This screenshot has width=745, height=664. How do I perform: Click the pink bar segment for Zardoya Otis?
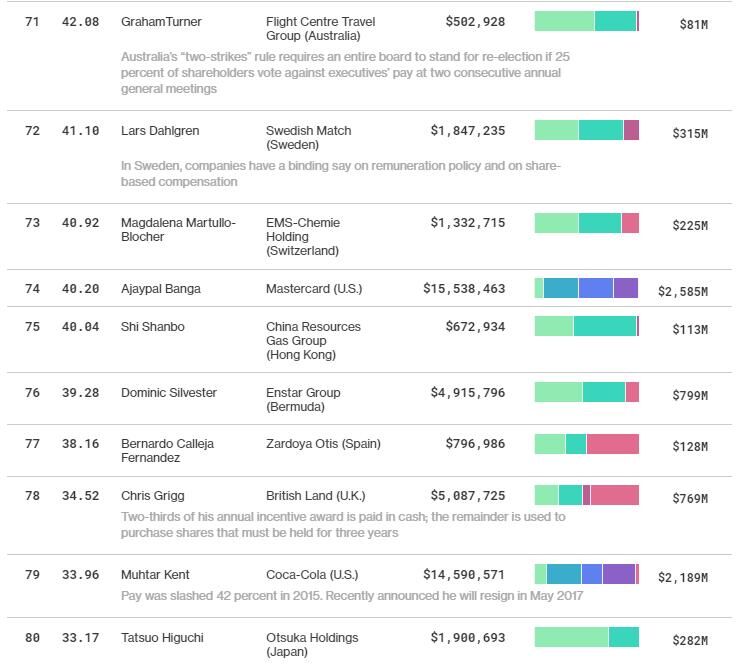click(x=612, y=444)
